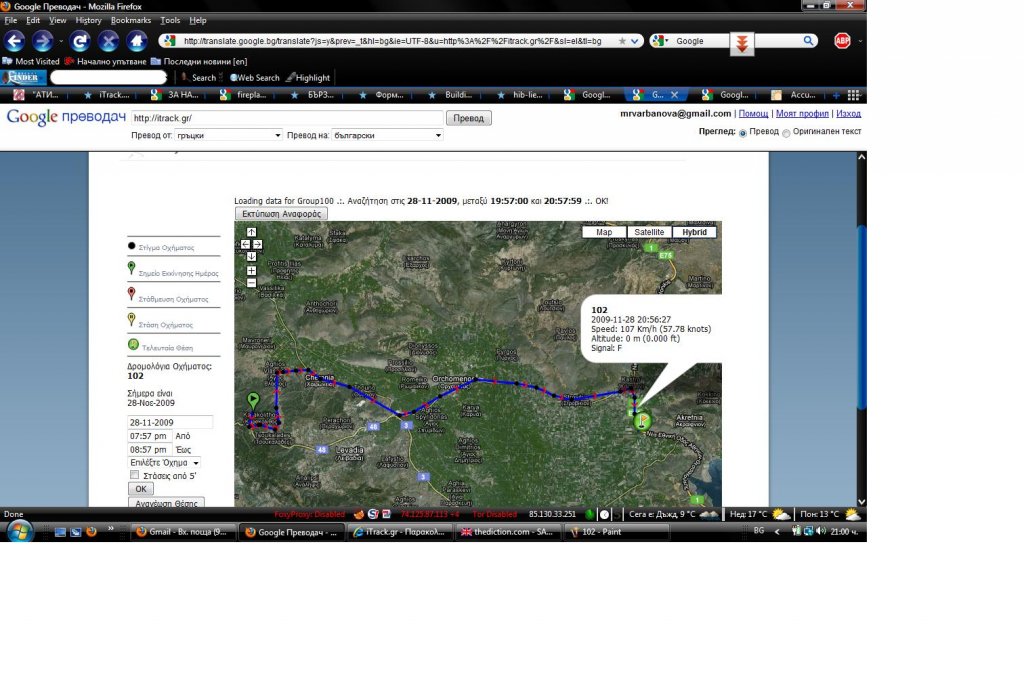
Task: Expand the 'Επιλέξτε Όχημα' vehicle dropdown
Action: coord(164,463)
